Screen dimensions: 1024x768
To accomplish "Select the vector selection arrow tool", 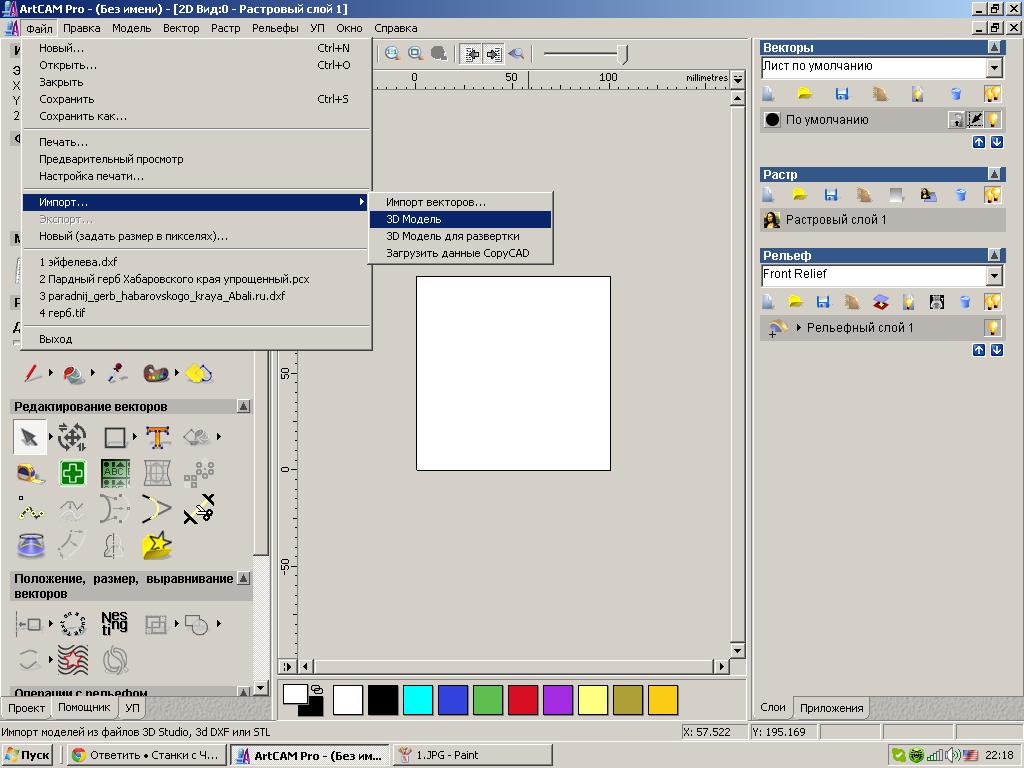I will click(29, 437).
